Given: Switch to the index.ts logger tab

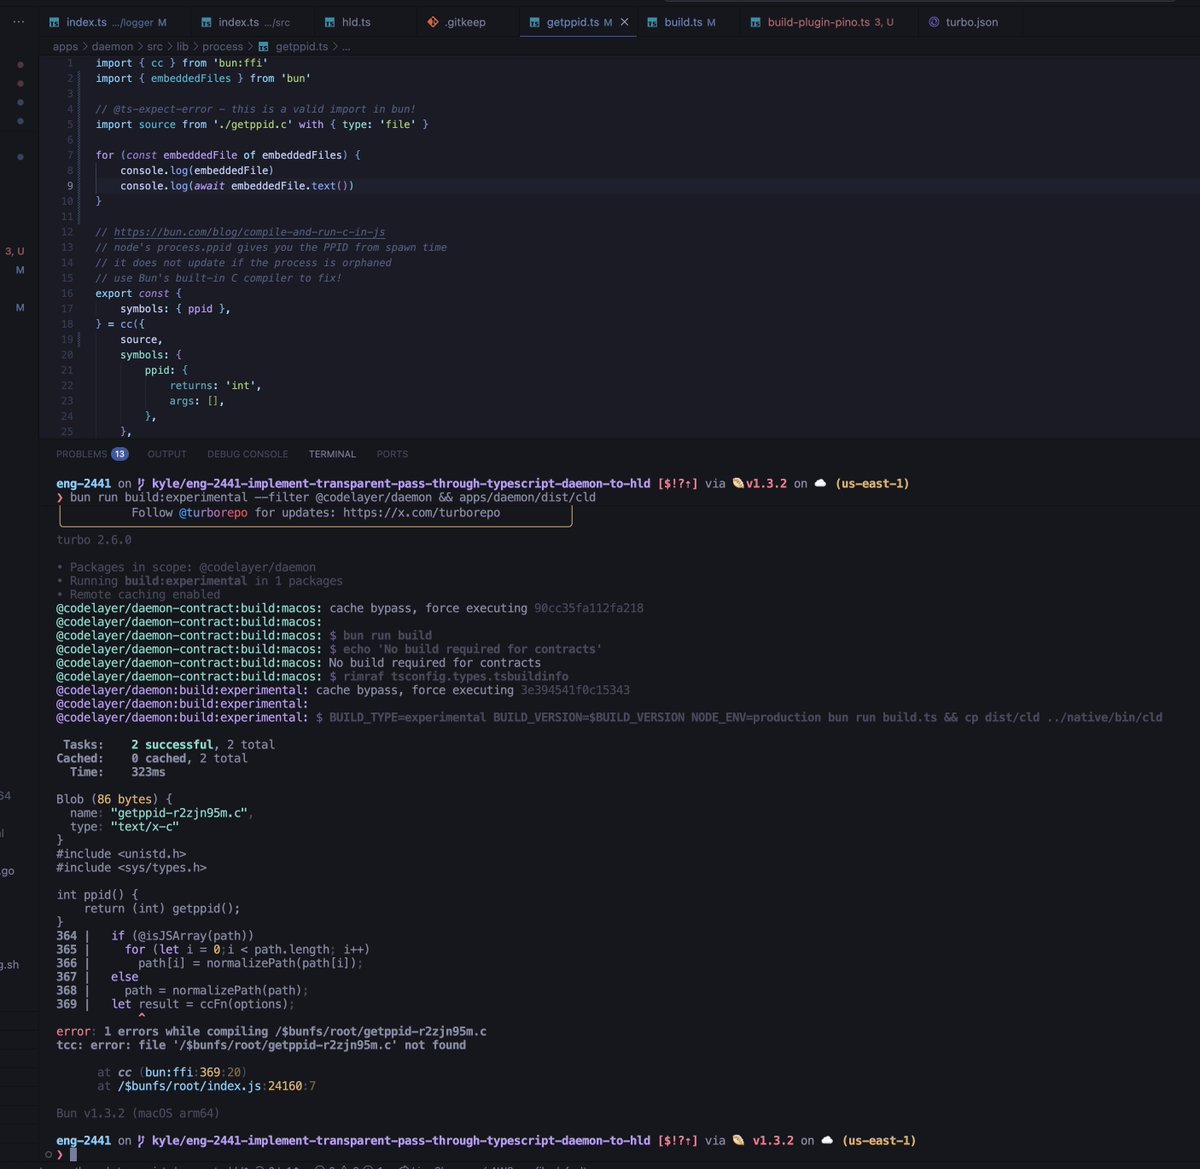Looking at the screenshot, I should pyautogui.click(x=107, y=22).
